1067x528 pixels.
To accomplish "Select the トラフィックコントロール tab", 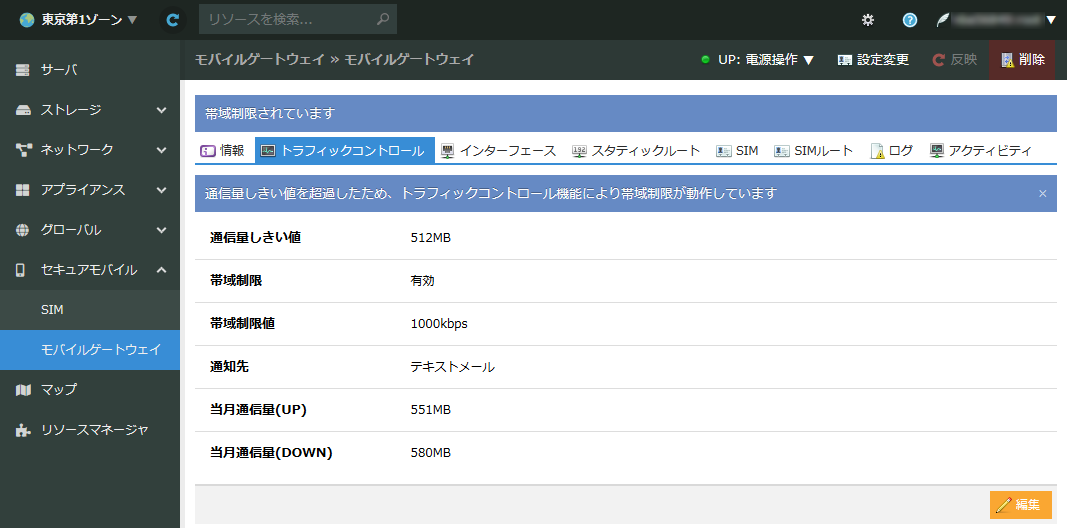I will pyautogui.click(x=344, y=150).
